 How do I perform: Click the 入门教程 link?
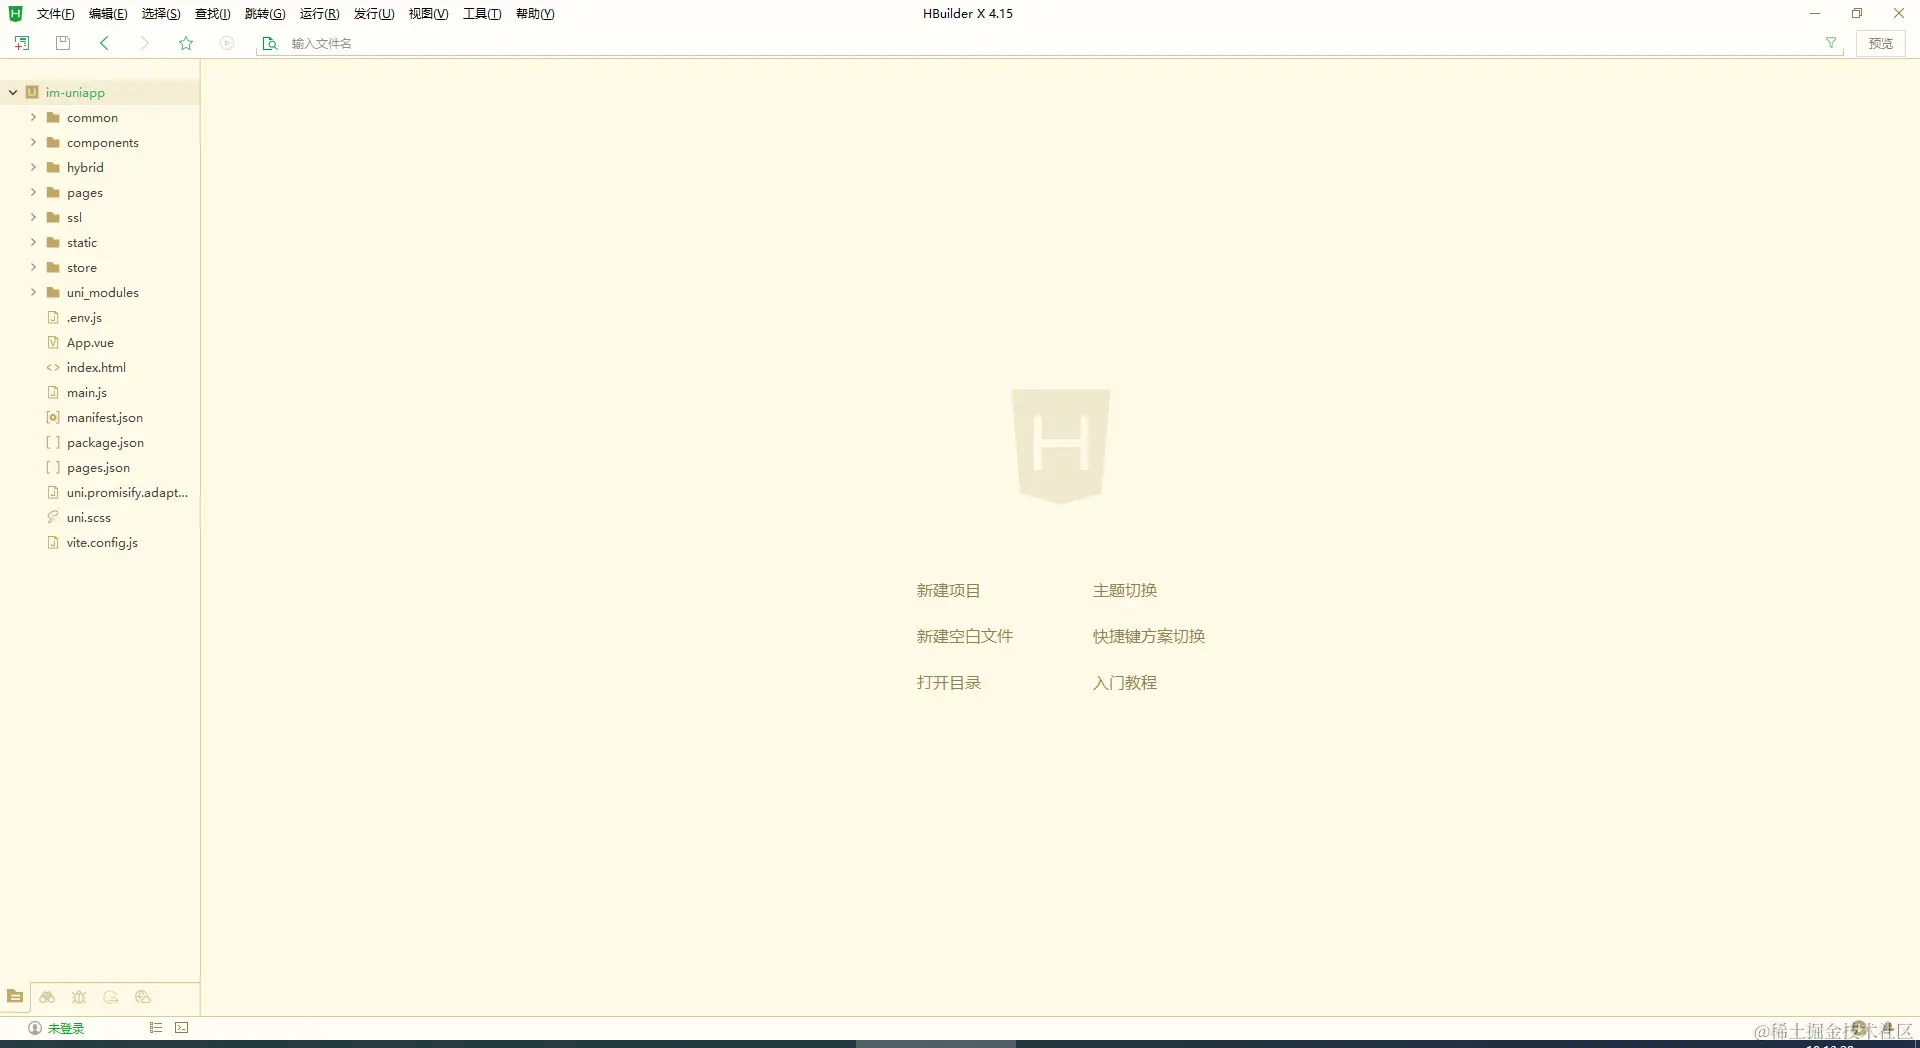point(1124,683)
